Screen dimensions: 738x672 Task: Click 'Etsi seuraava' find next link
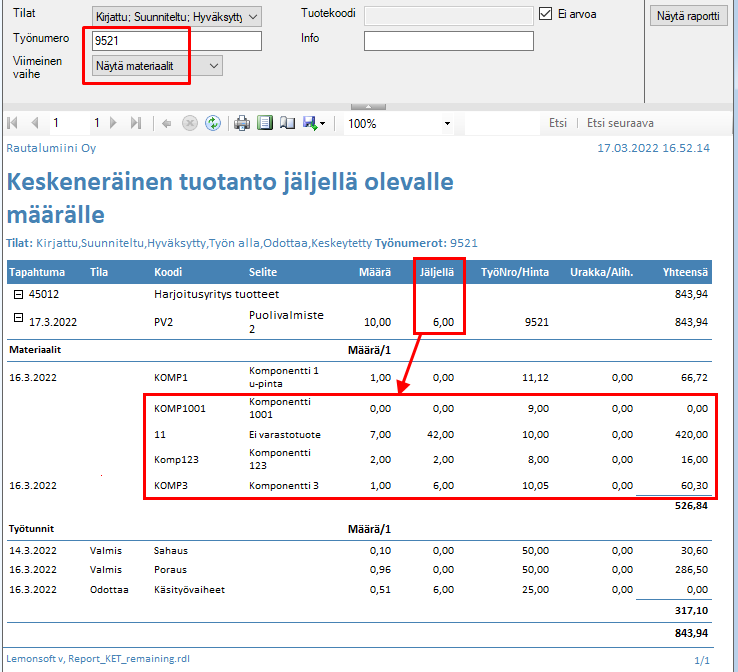pyautogui.click(x=620, y=123)
